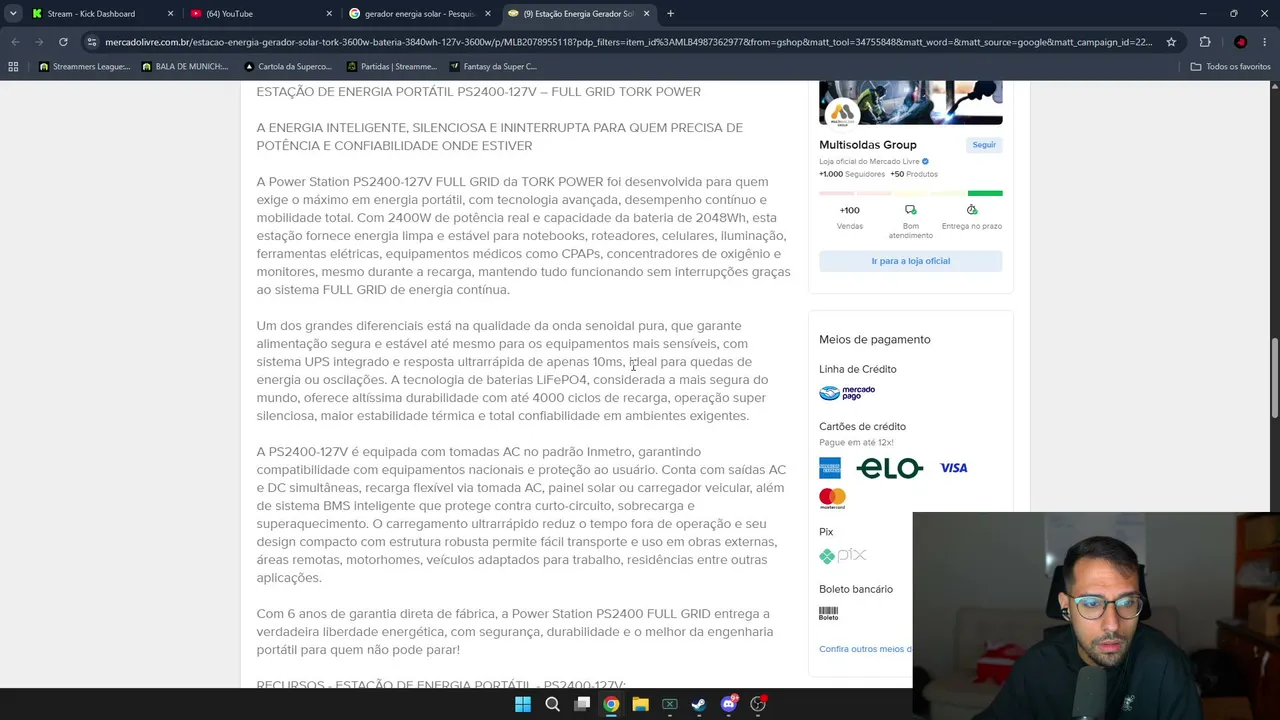1280x720 pixels.
Task: Open the Windows Start menu
Action: click(523, 704)
